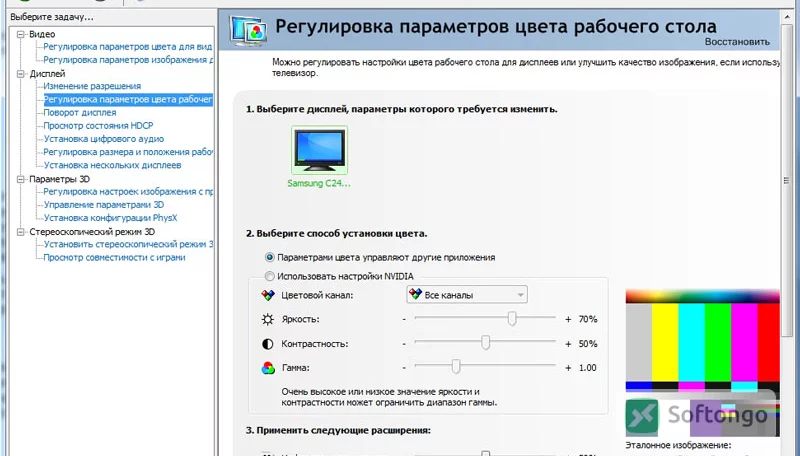Click the contrast half-circle icon
Image resolution: width=800 pixels, height=456 pixels.
pos(267,344)
